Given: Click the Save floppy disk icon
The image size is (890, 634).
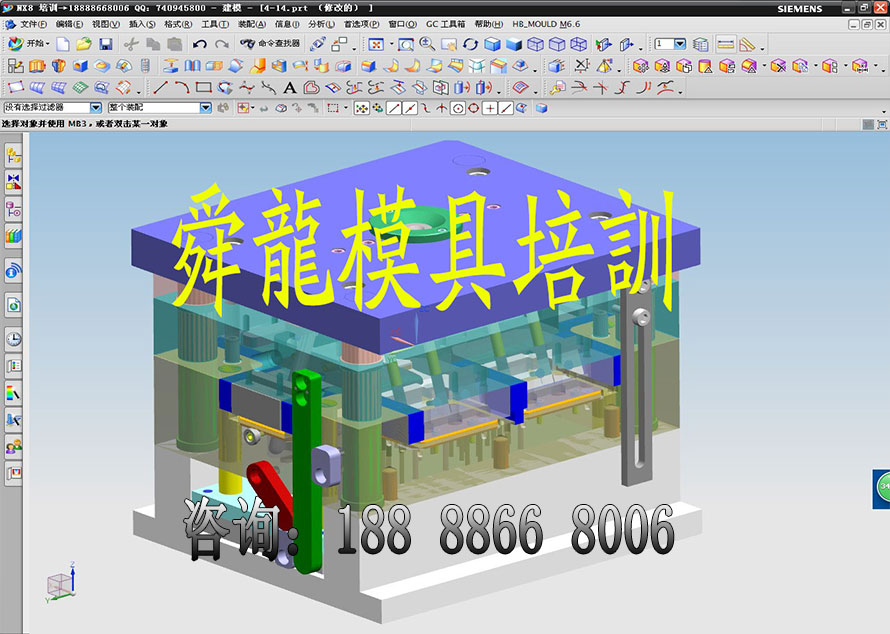Looking at the screenshot, I should [x=105, y=44].
